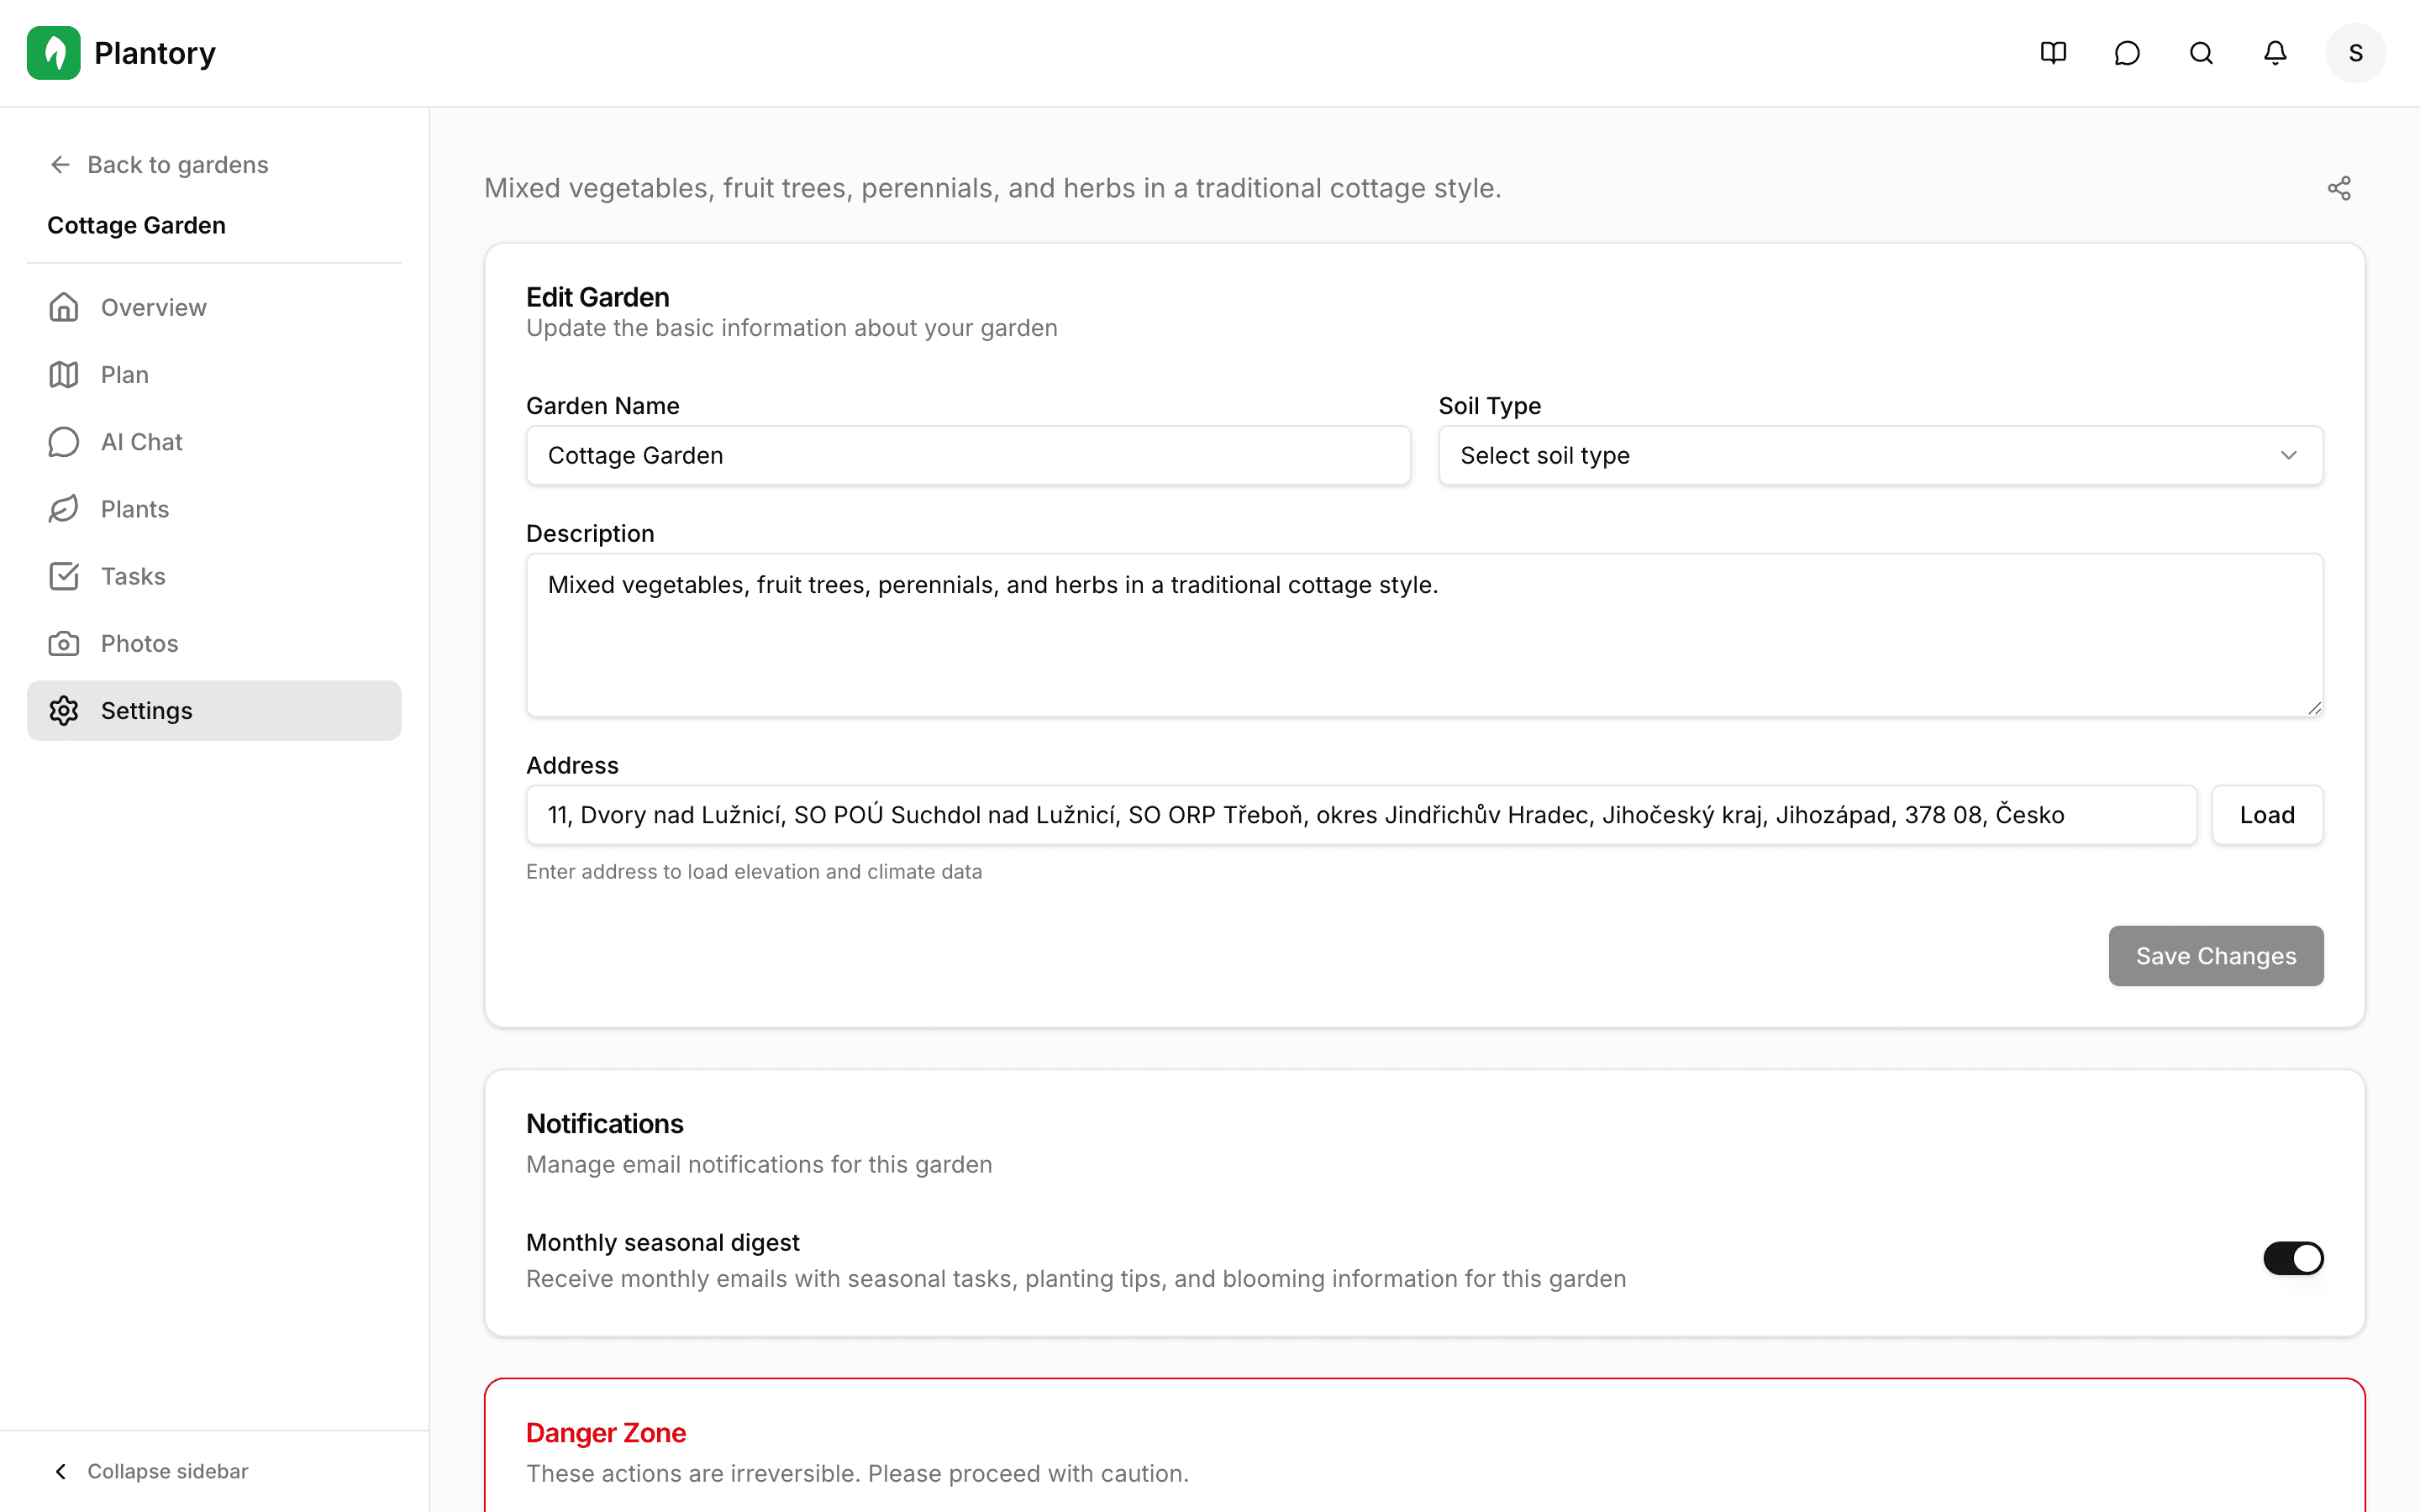Click the Photos camera icon in the sidebar
The height and width of the screenshot is (1512, 2420).
point(64,643)
